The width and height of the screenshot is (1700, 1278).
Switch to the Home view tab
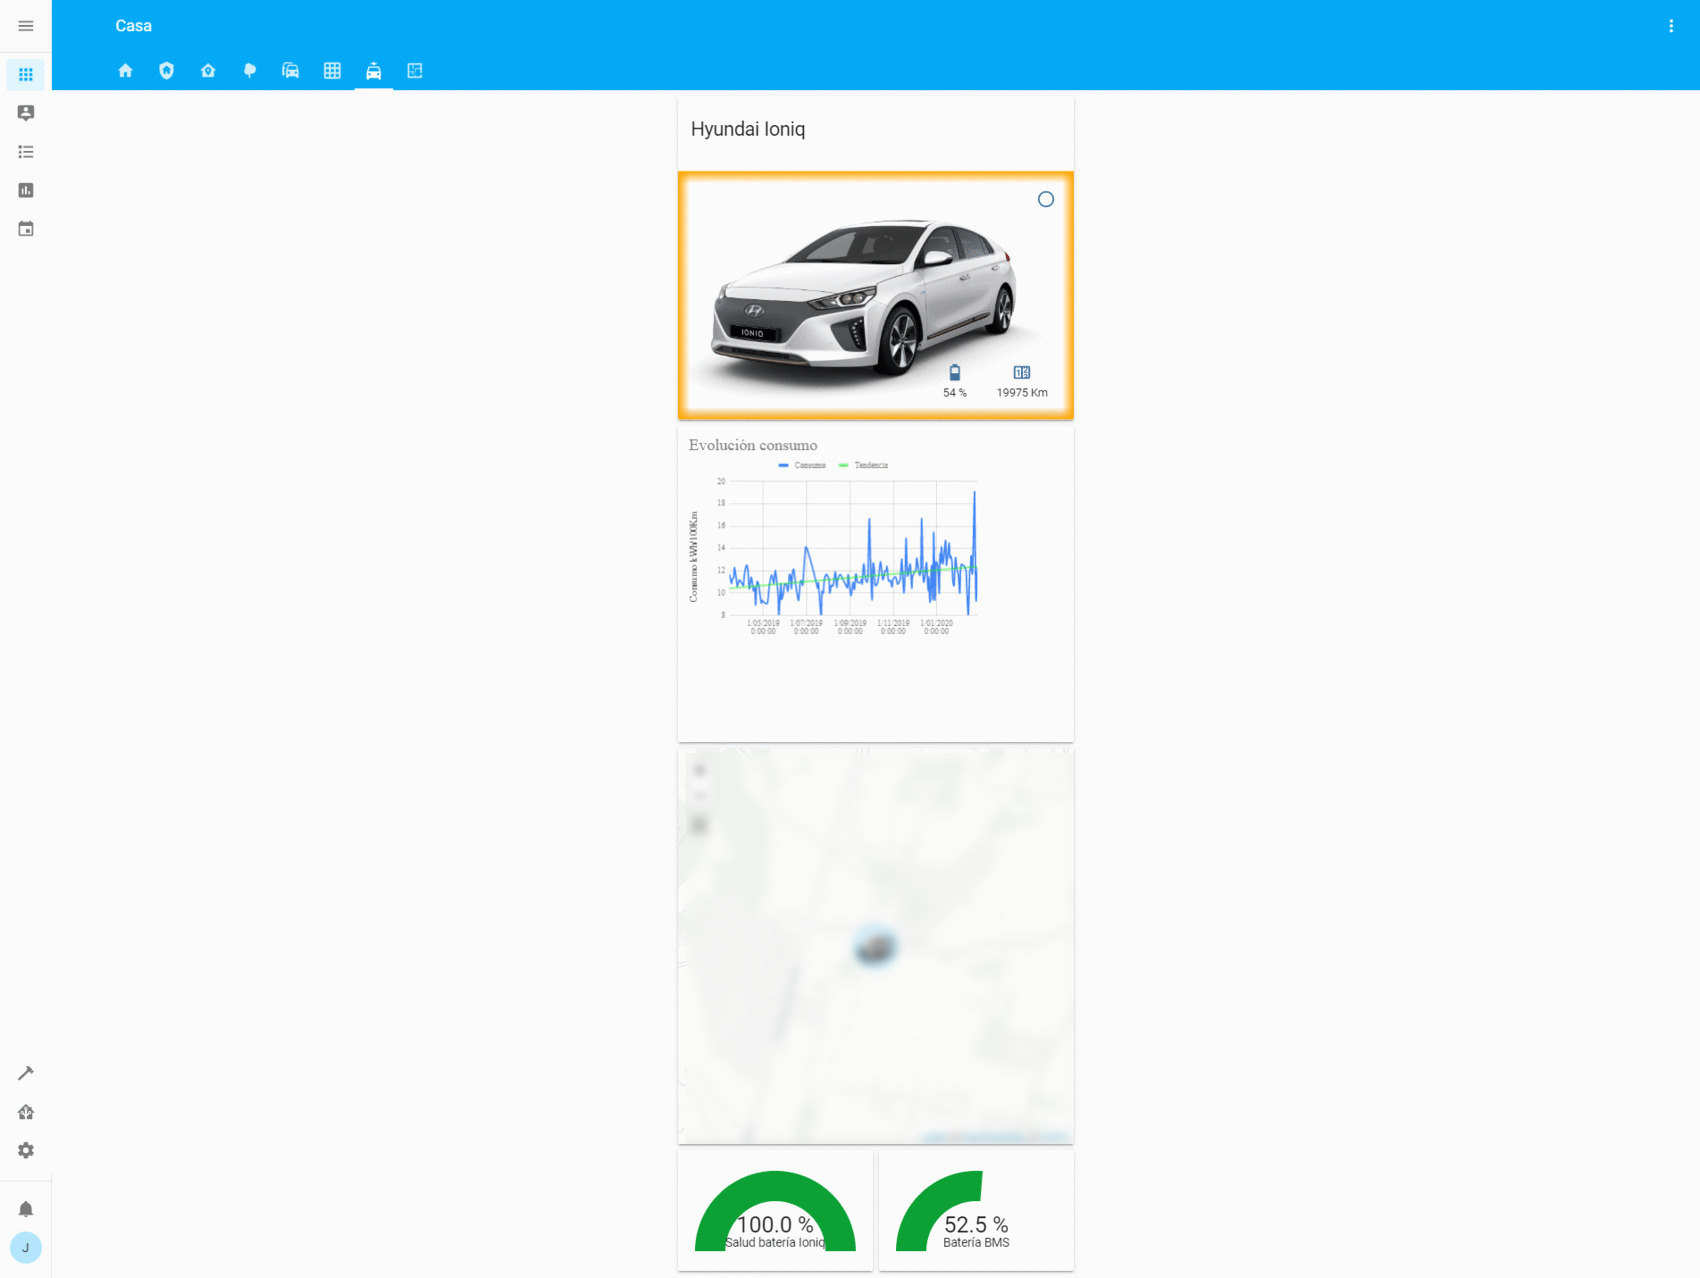point(125,71)
